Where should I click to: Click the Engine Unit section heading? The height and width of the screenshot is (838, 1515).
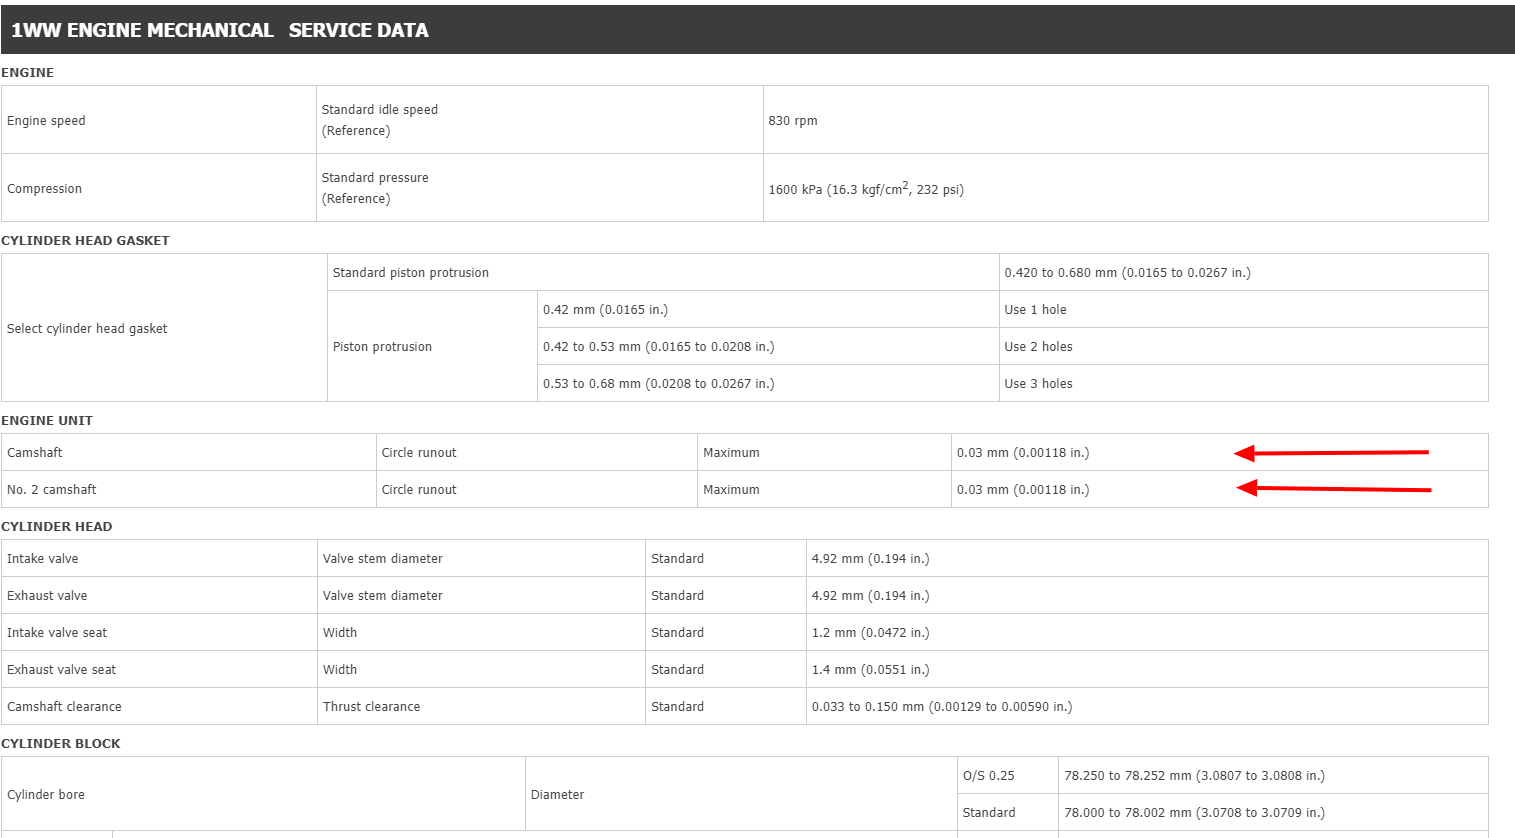(x=47, y=420)
